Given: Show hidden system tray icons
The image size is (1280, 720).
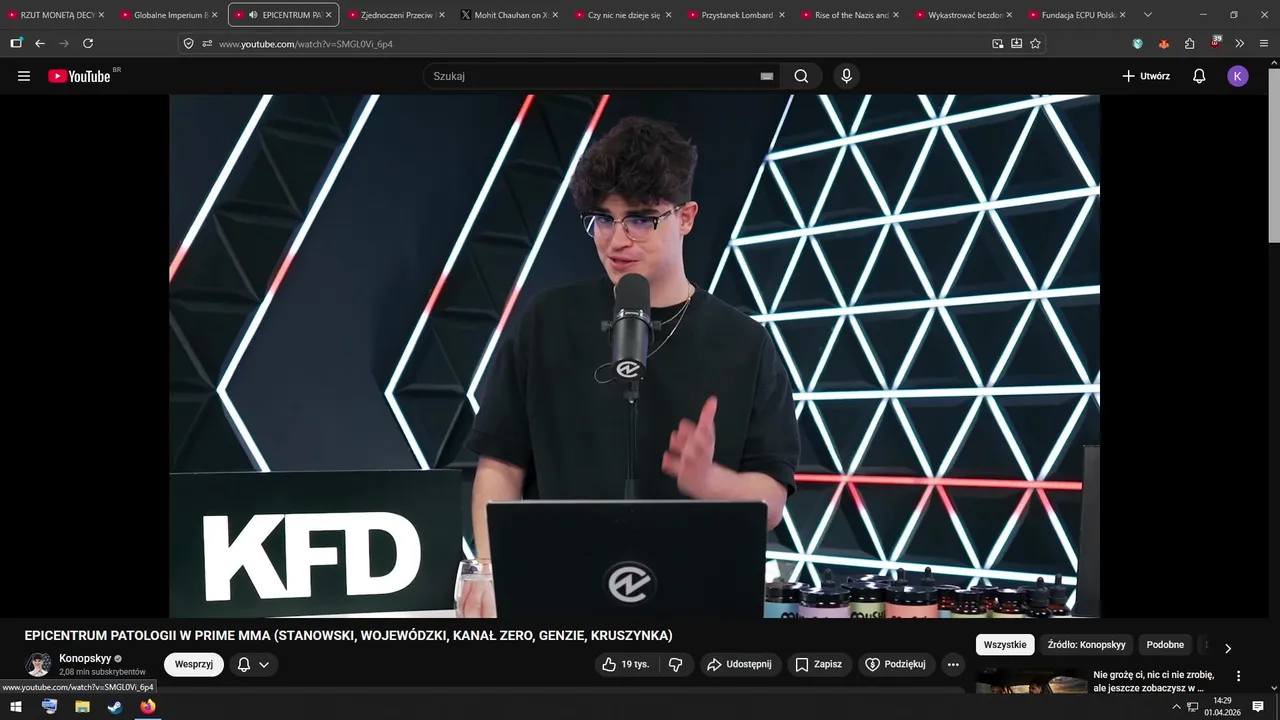Looking at the screenshot, I should (1176, 707).
